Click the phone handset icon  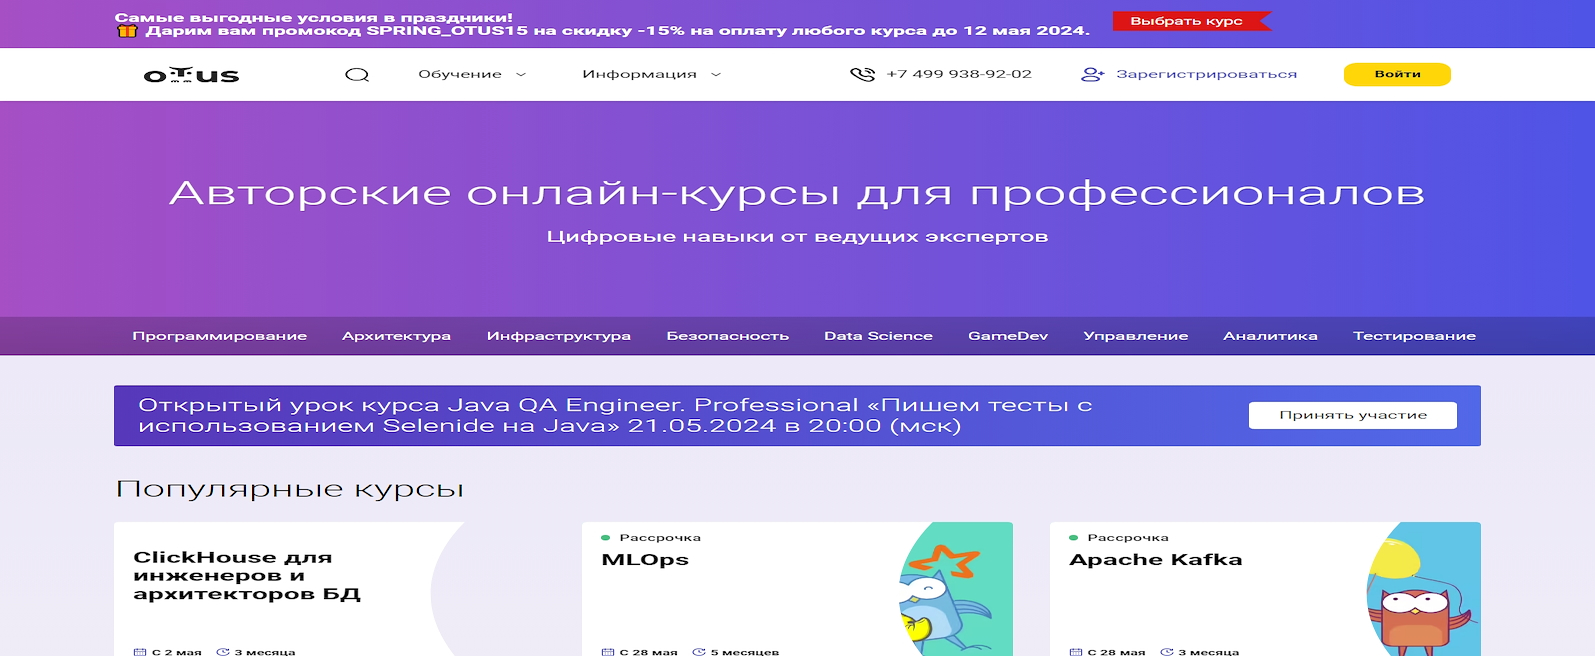coord(862,75)
